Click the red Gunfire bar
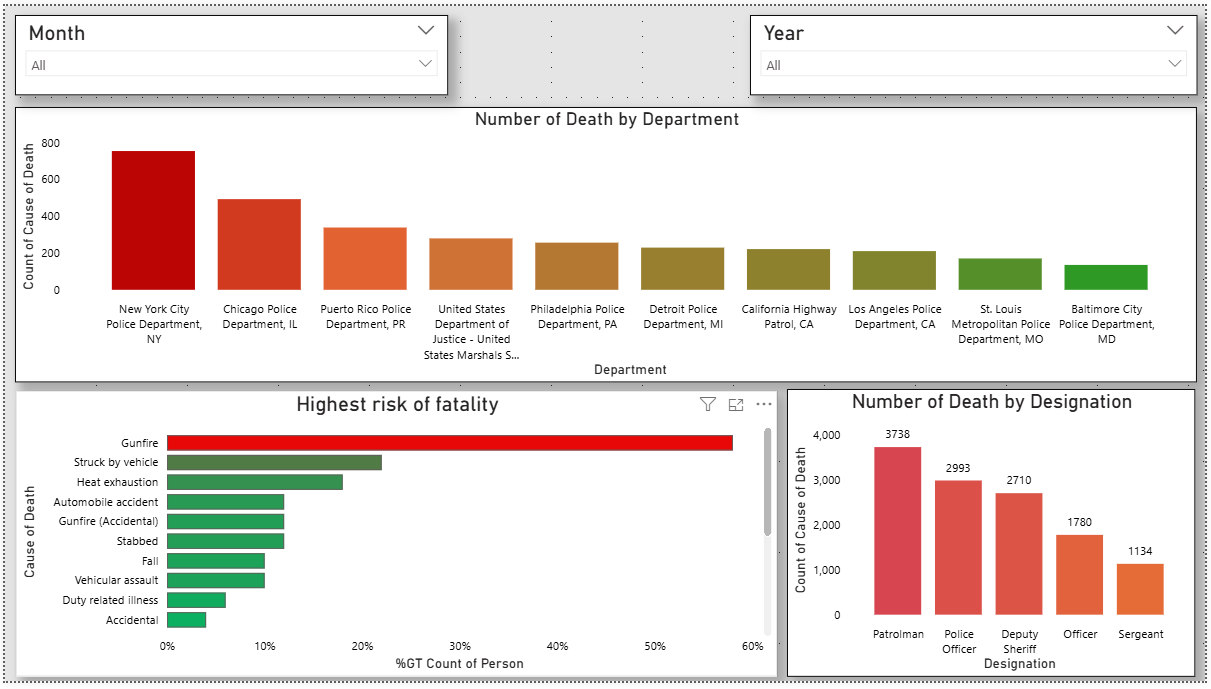 click(x=449, y=443)
